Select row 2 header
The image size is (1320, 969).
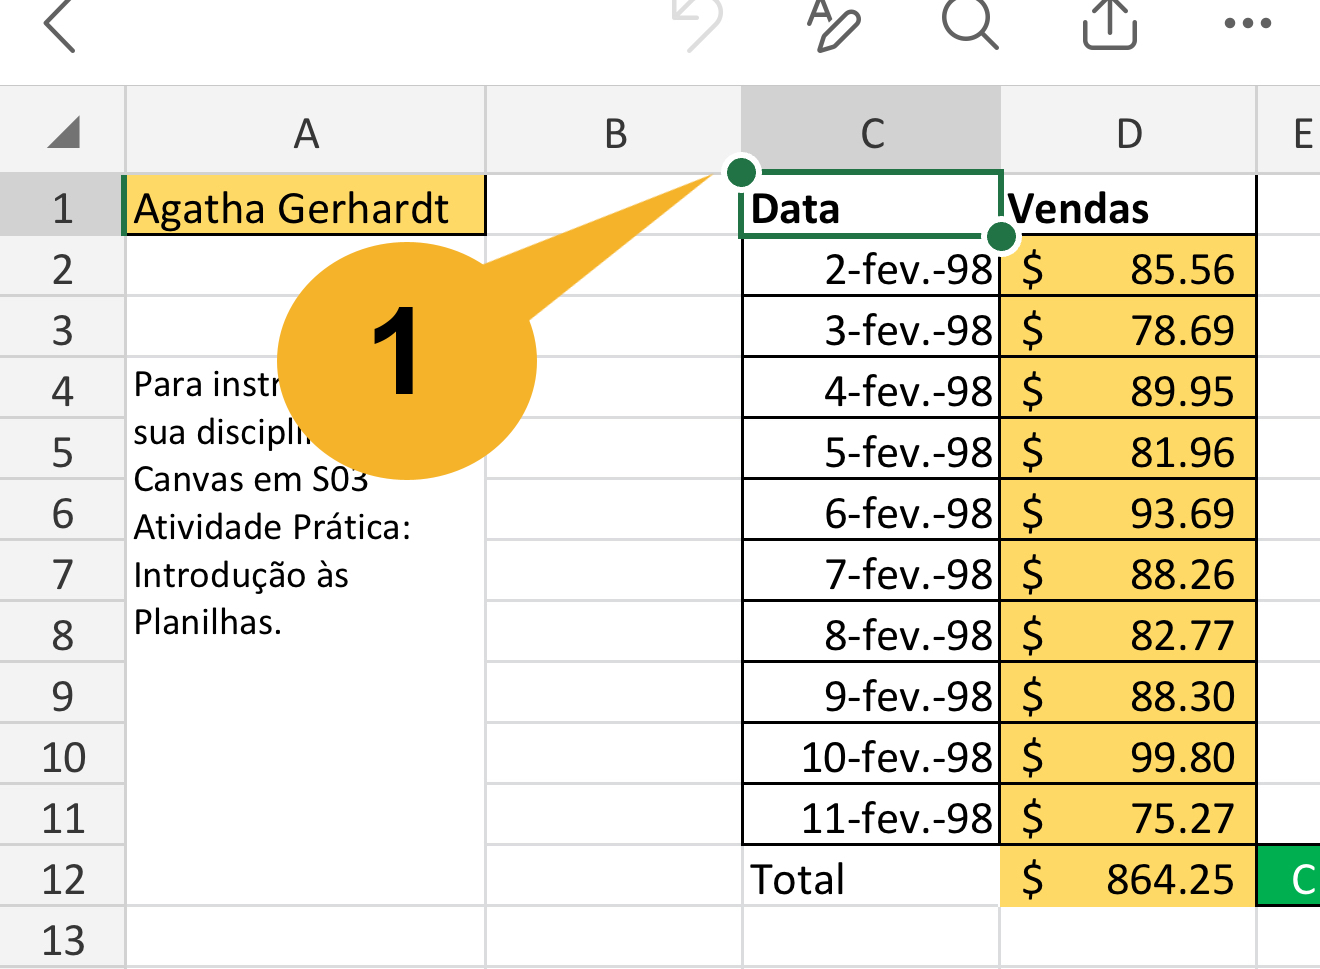click(x=62, y=268)
